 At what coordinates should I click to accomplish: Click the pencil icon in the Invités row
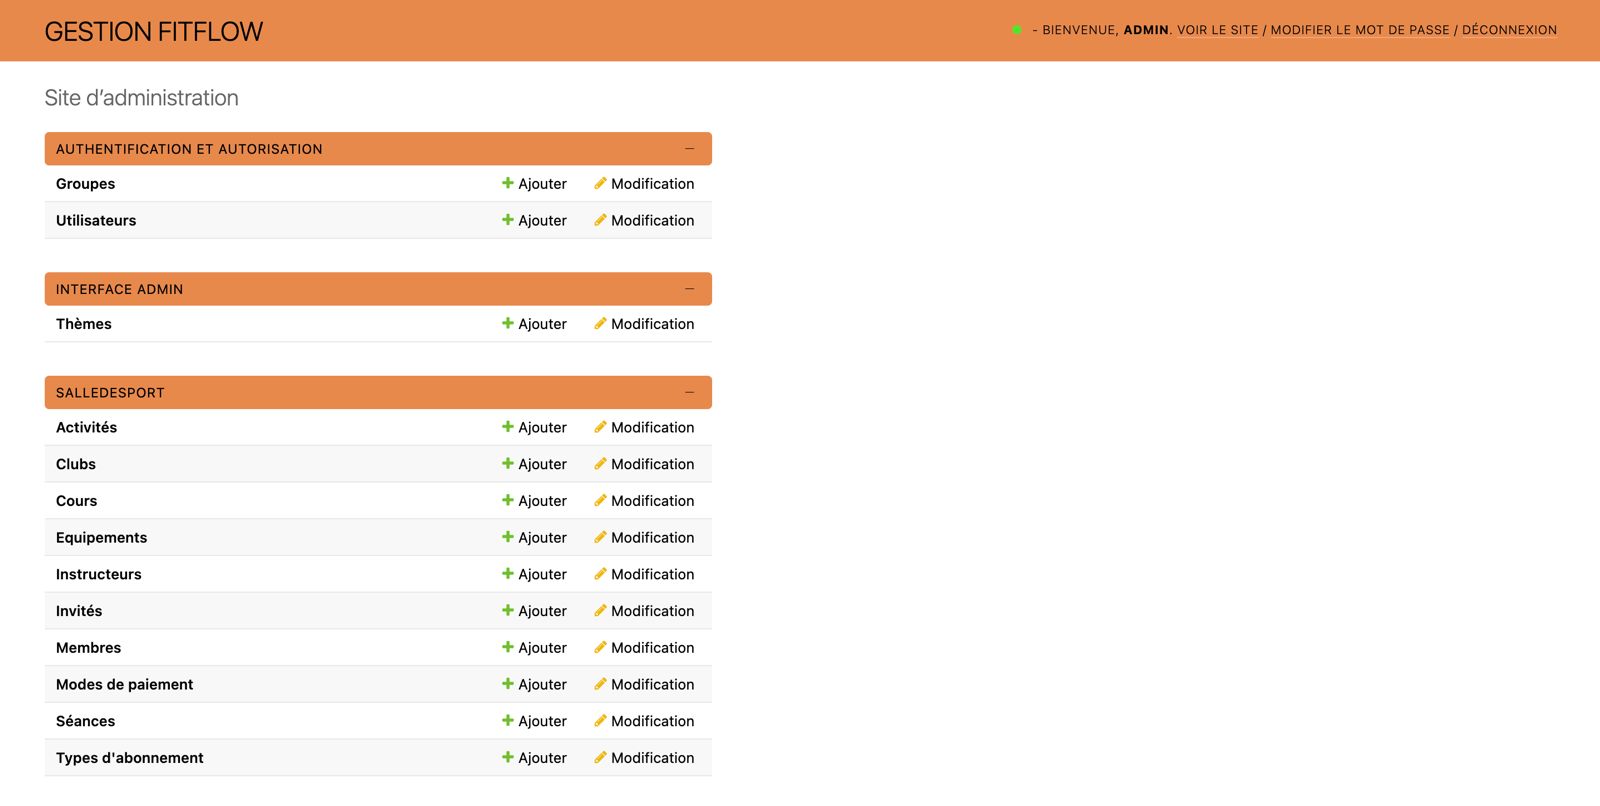[600, 610]
